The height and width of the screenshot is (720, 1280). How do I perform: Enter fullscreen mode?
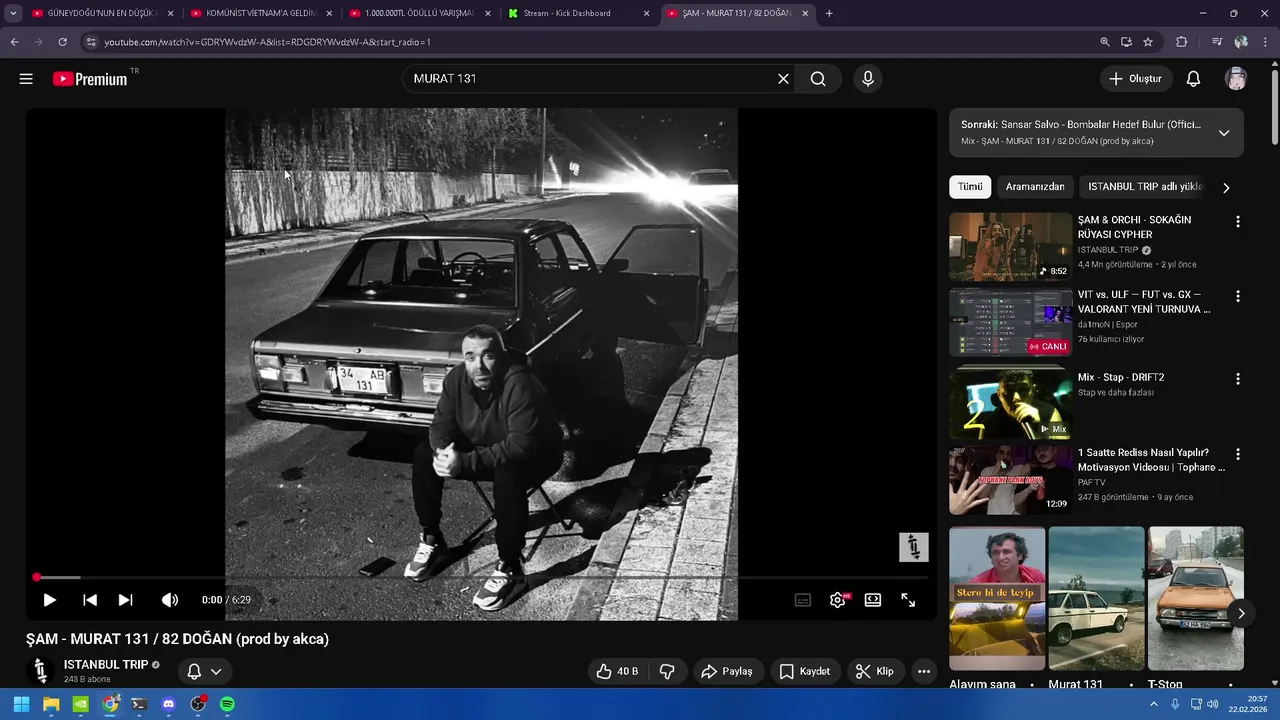point(908,600)
